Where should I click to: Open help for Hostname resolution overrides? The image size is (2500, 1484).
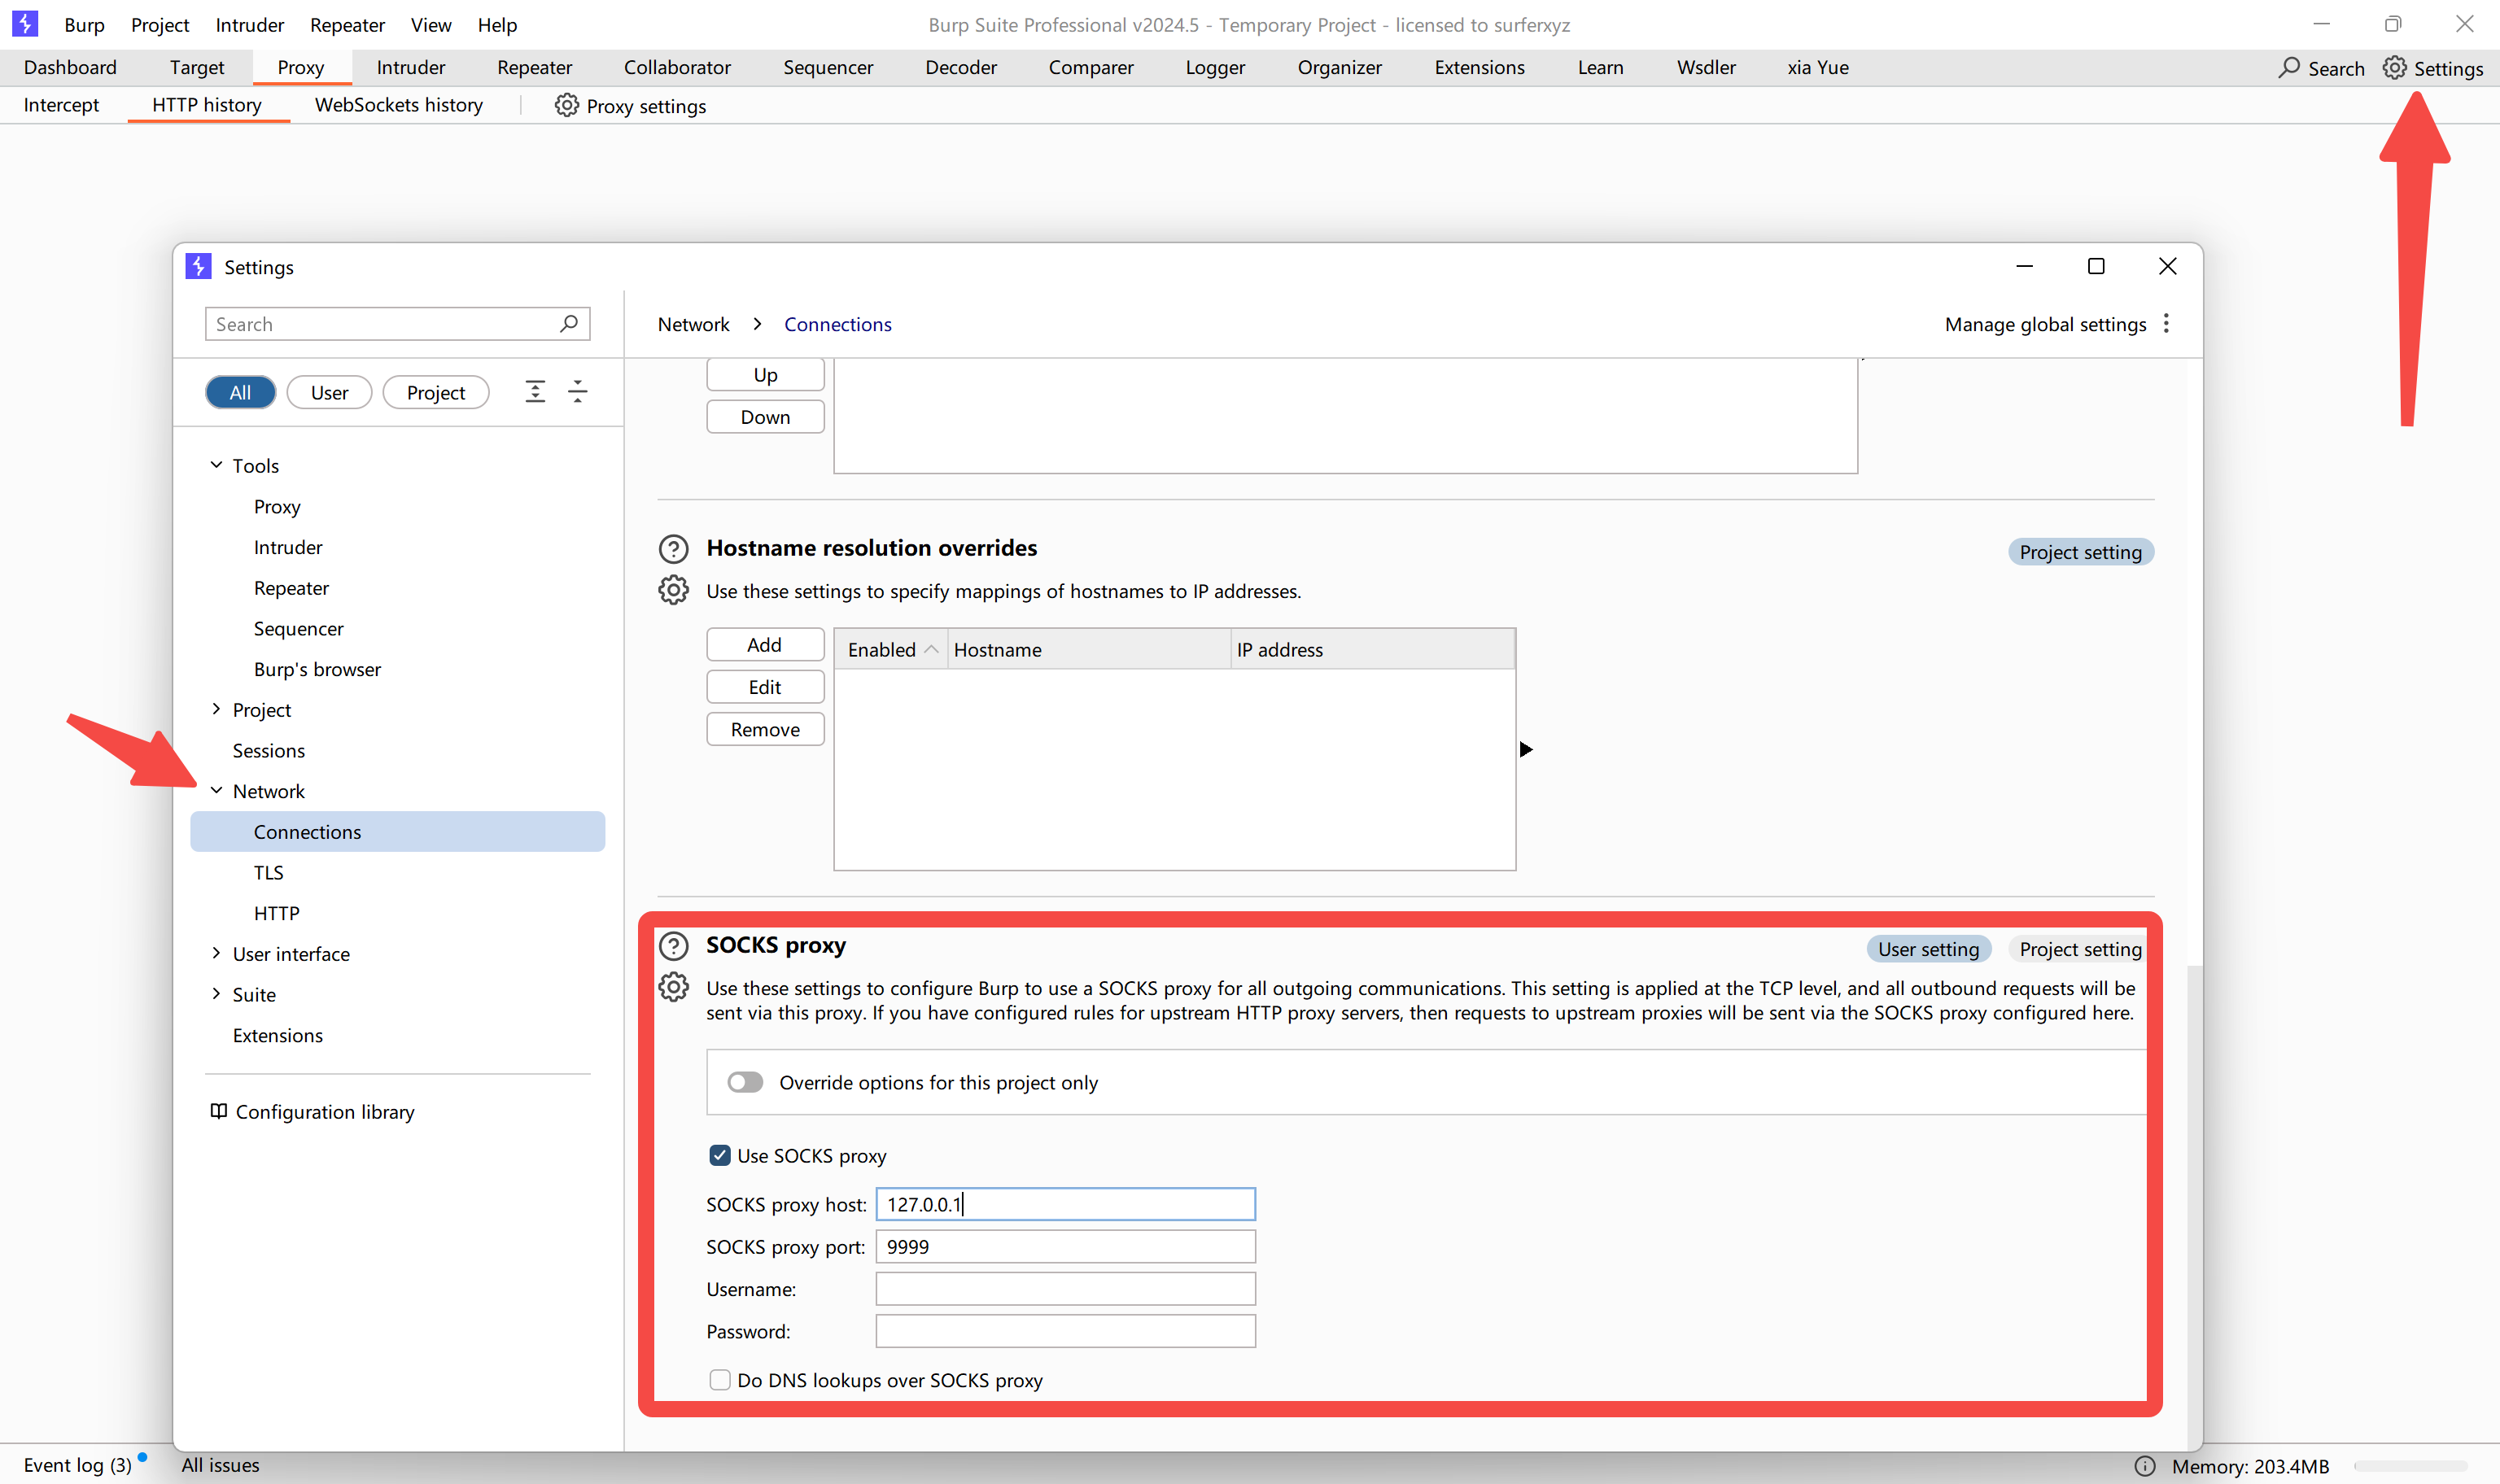(673, 549)
